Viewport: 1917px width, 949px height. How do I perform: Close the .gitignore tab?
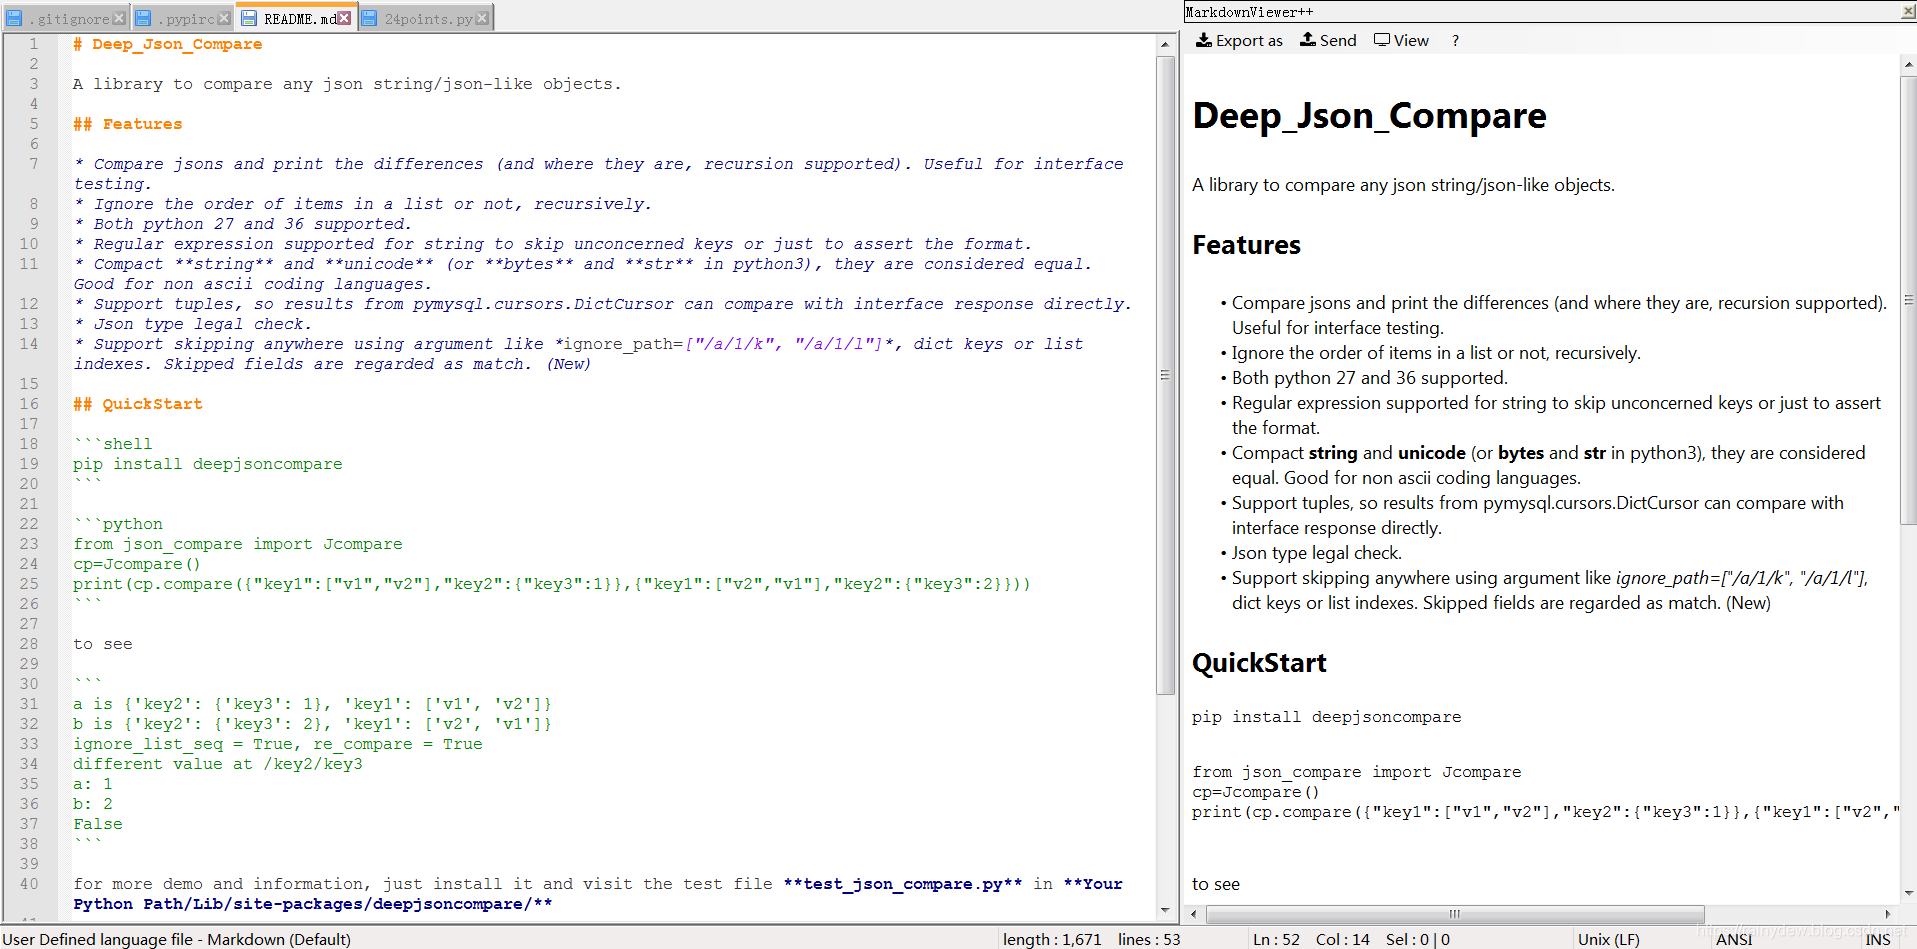119,18
